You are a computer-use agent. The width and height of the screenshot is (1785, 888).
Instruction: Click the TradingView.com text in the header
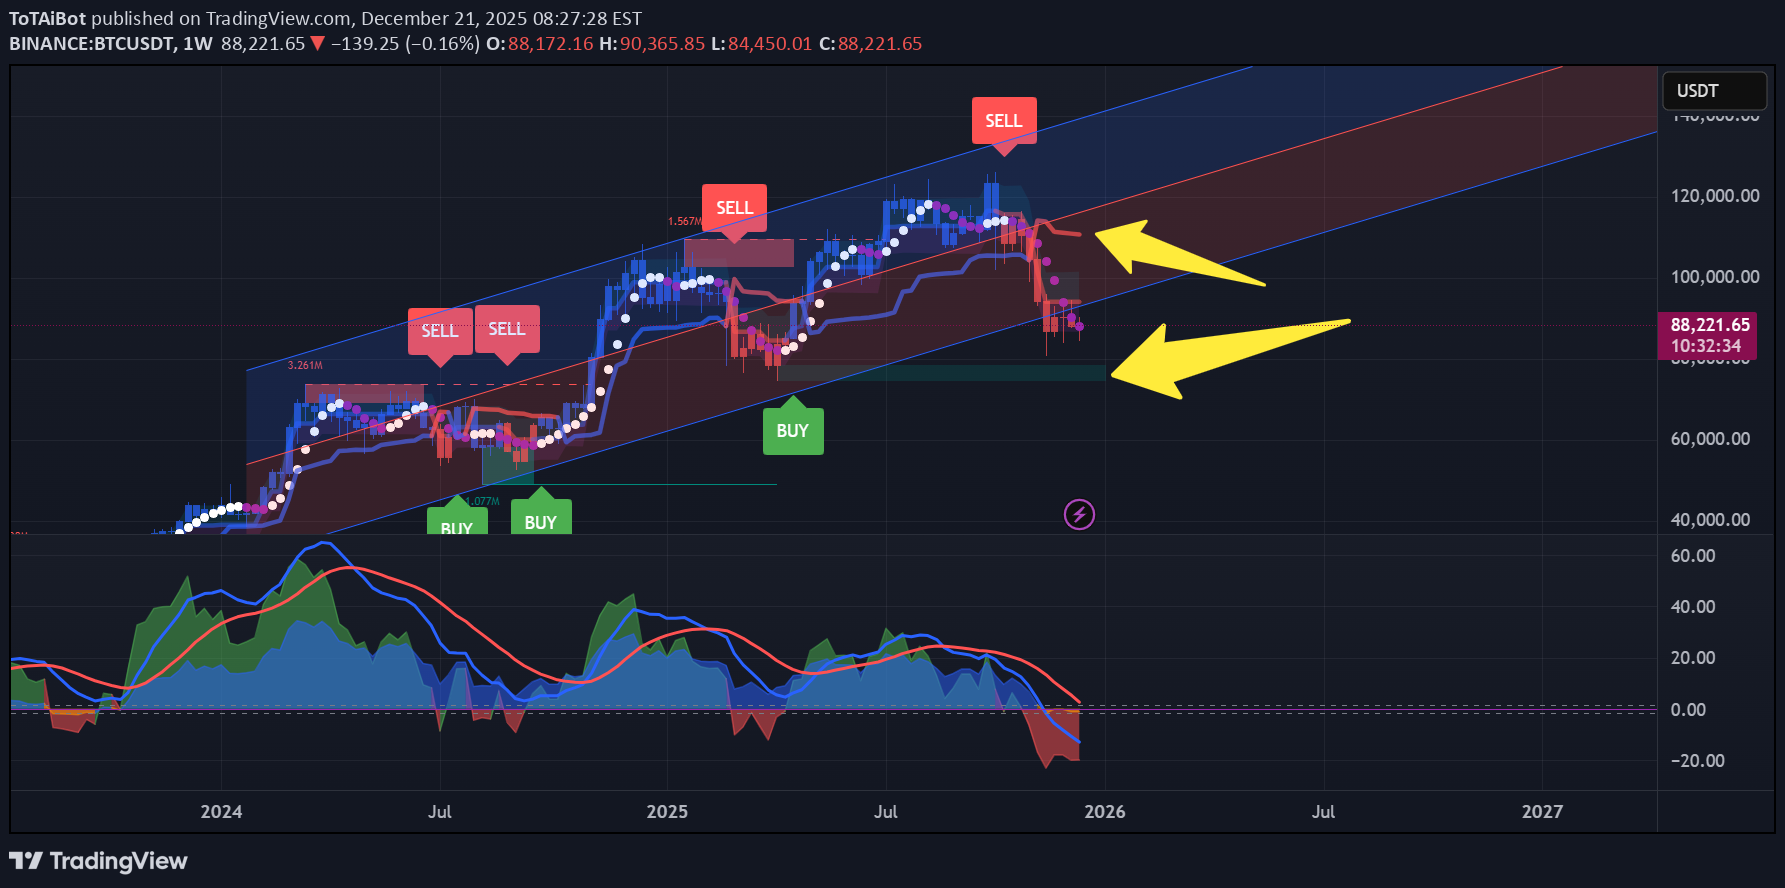pyautogui.click(x=277, y=18)
